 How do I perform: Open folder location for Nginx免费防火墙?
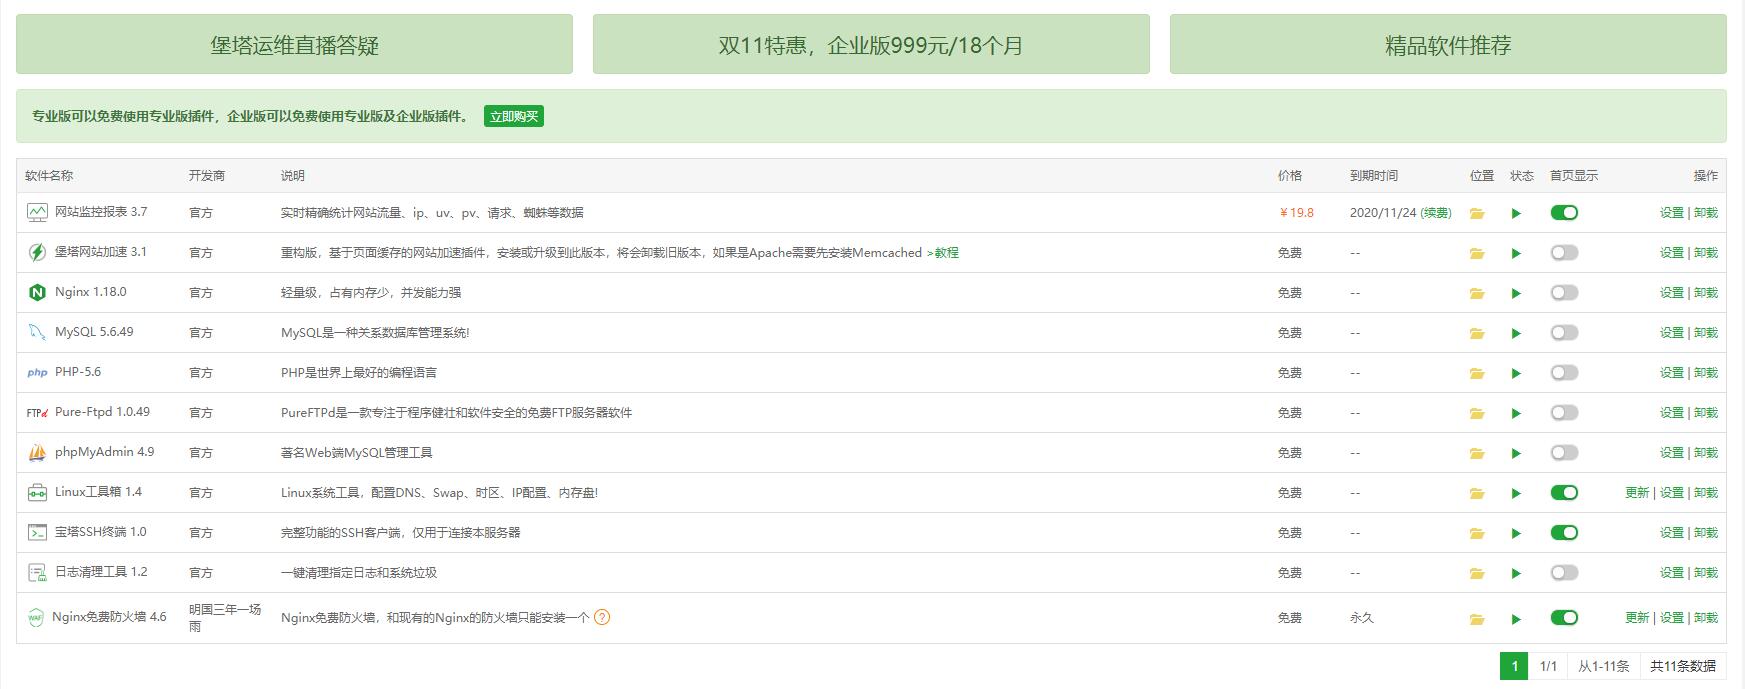pyautogui.click(x=1477, y=619)
